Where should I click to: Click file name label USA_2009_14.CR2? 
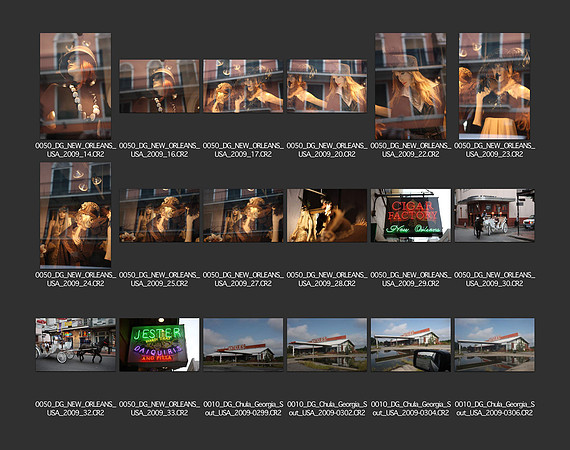(76, 150)
